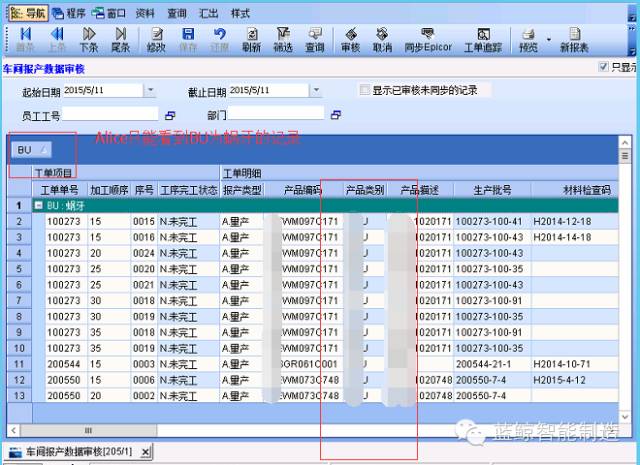Open 工单追踪 work order tracking

point(483,34)
